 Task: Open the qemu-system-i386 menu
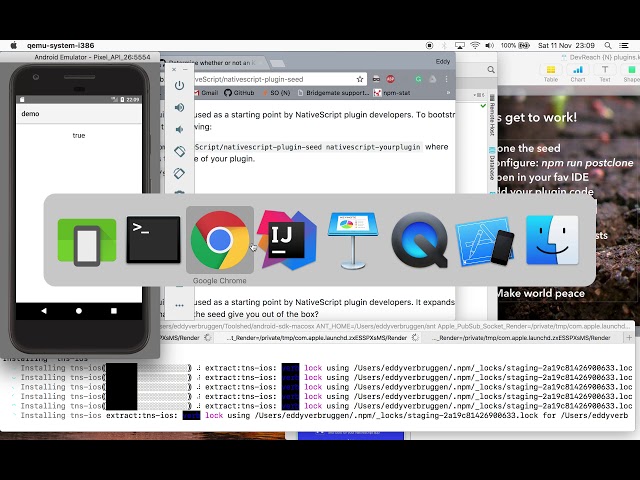(60, 45)
